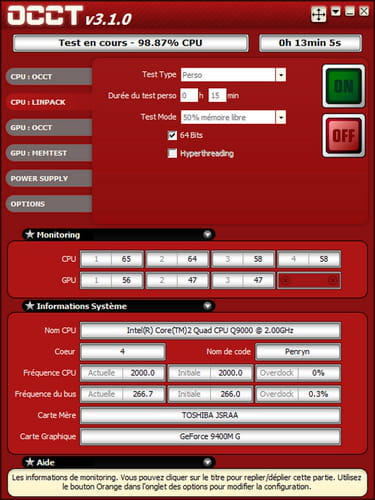
Task: Collapse the Aide section
Action: pos(207,462)
